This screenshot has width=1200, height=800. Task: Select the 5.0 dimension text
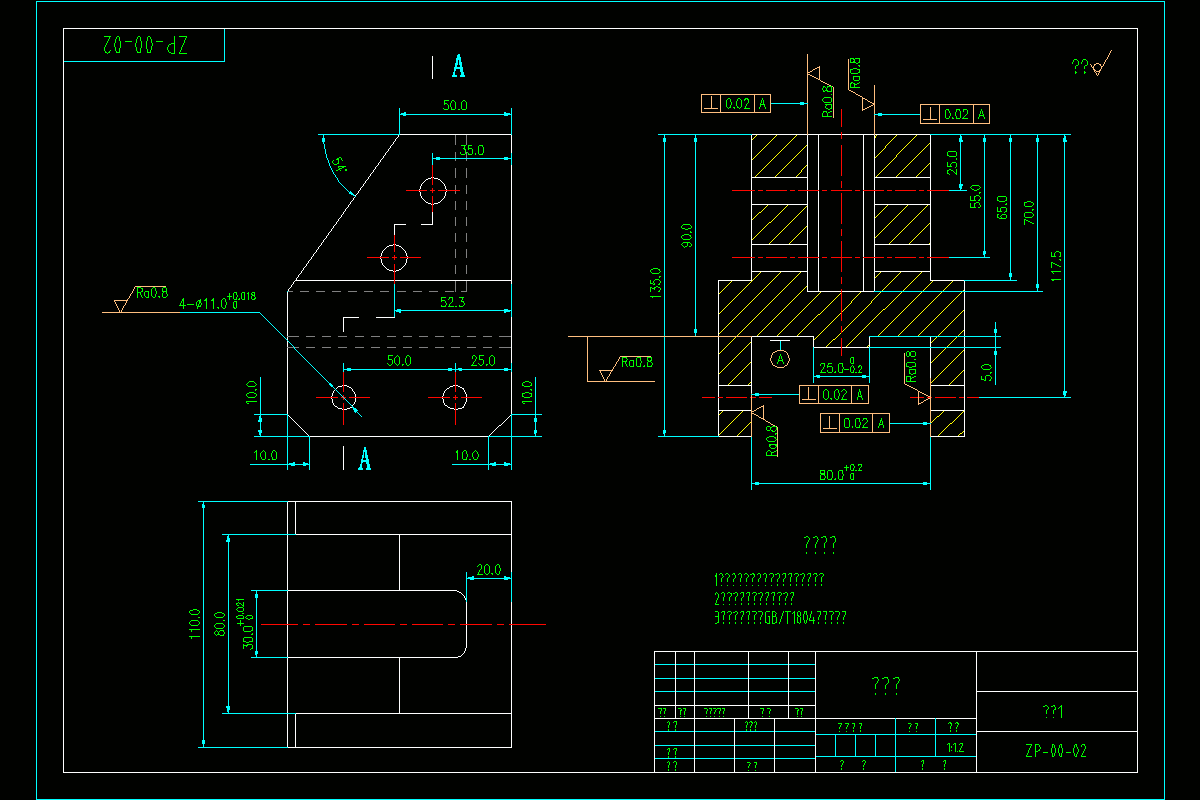(987, 372)
